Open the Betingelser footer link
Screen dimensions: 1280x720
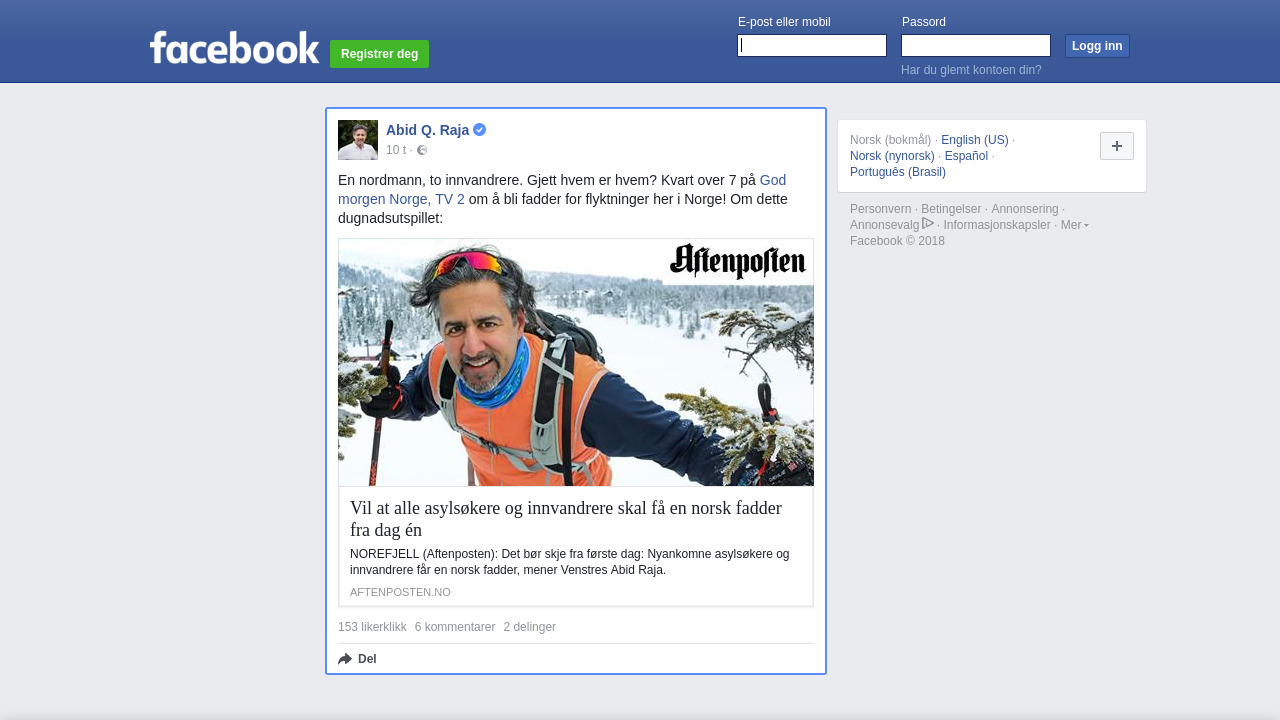click(x=951, y=209)
